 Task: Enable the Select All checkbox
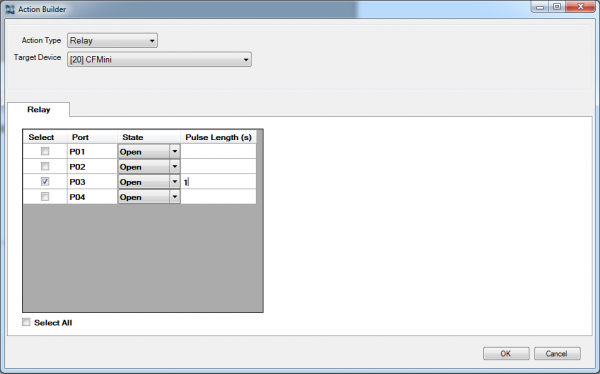point(26,322)
